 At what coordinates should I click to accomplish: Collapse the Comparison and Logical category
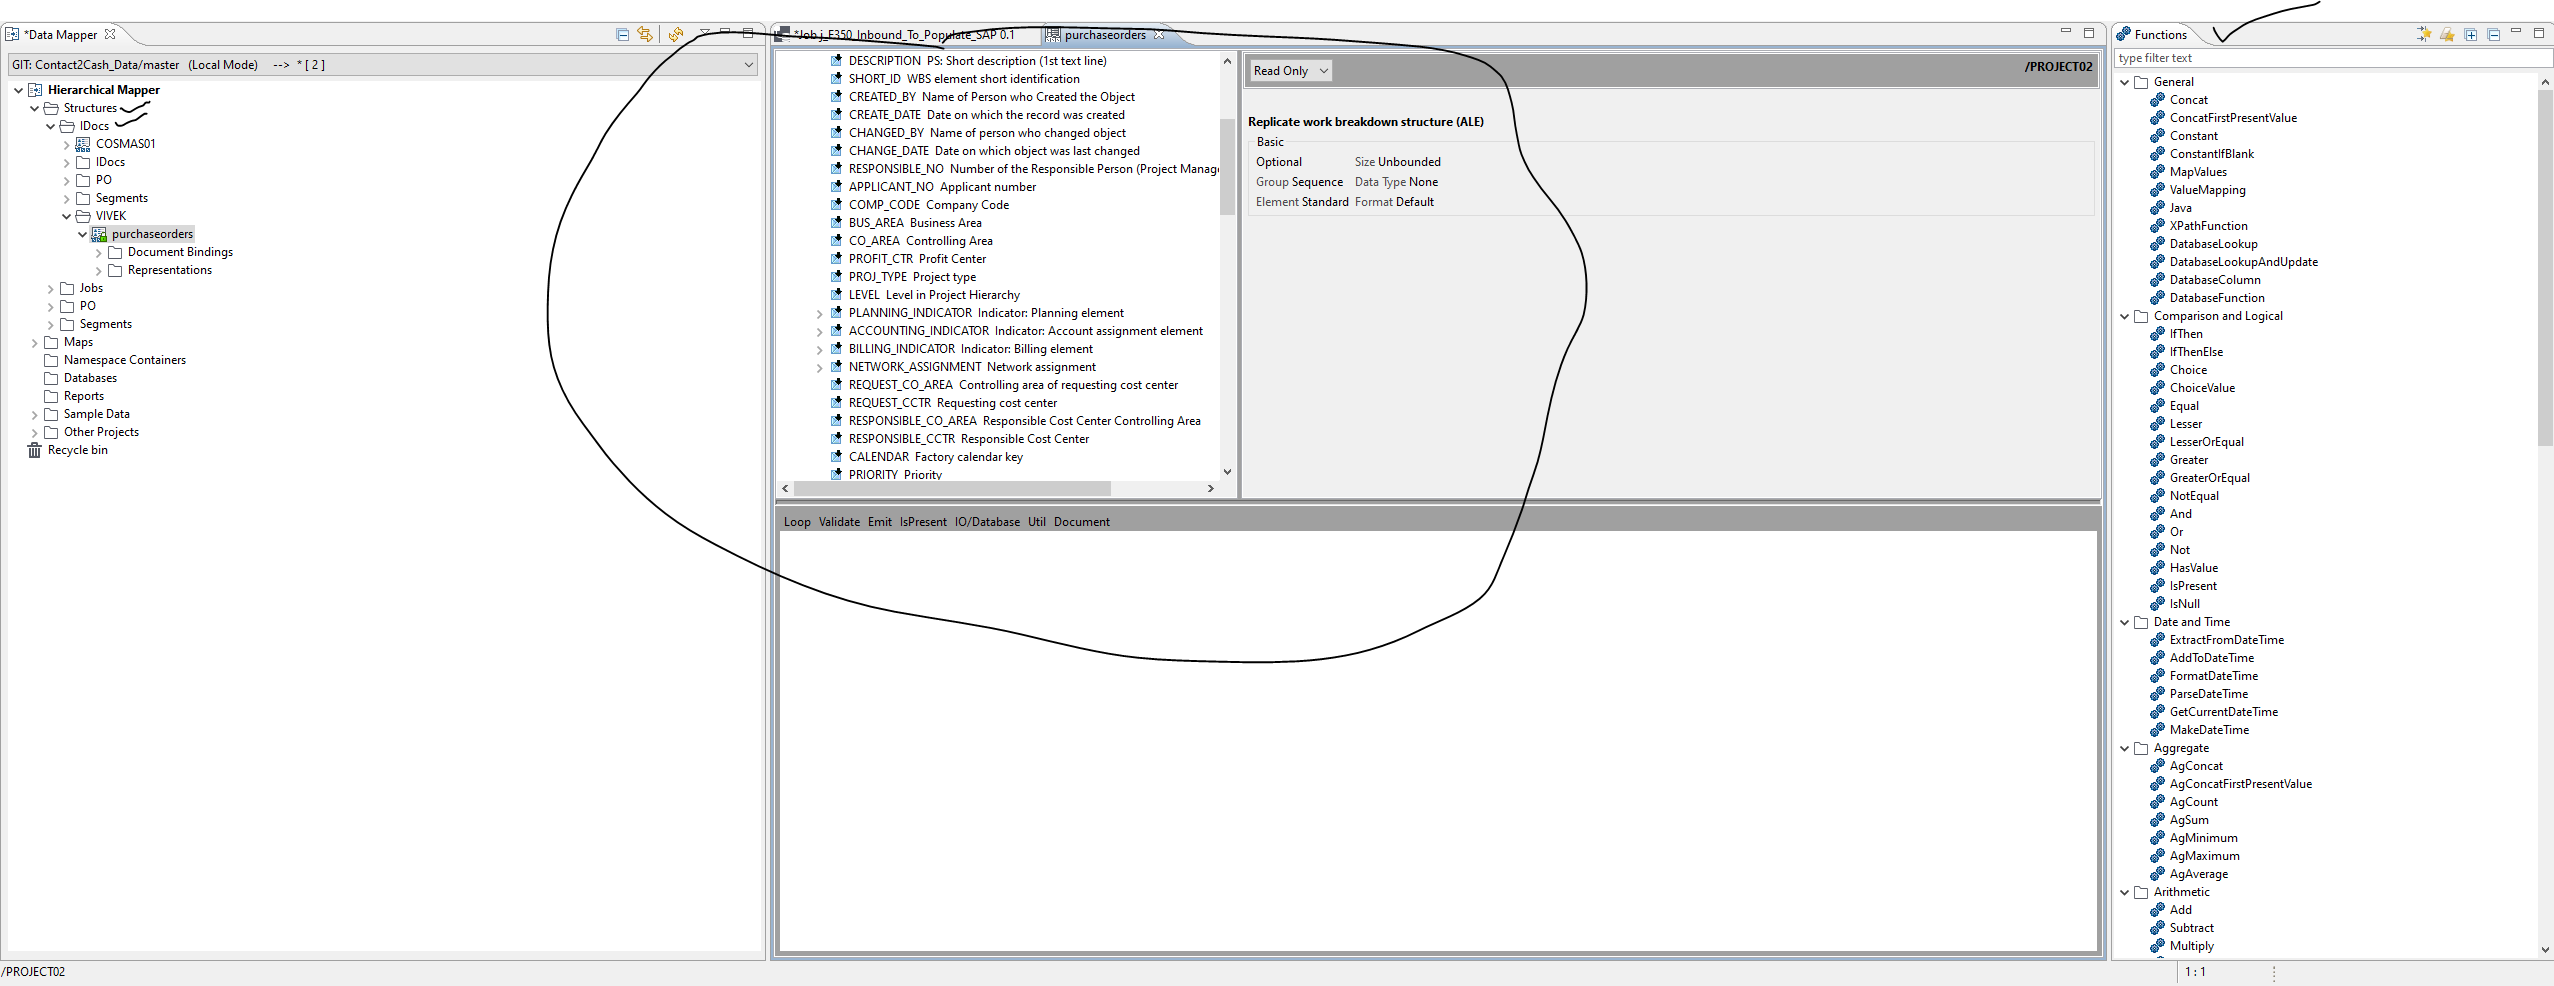[x=2125, y=316]
